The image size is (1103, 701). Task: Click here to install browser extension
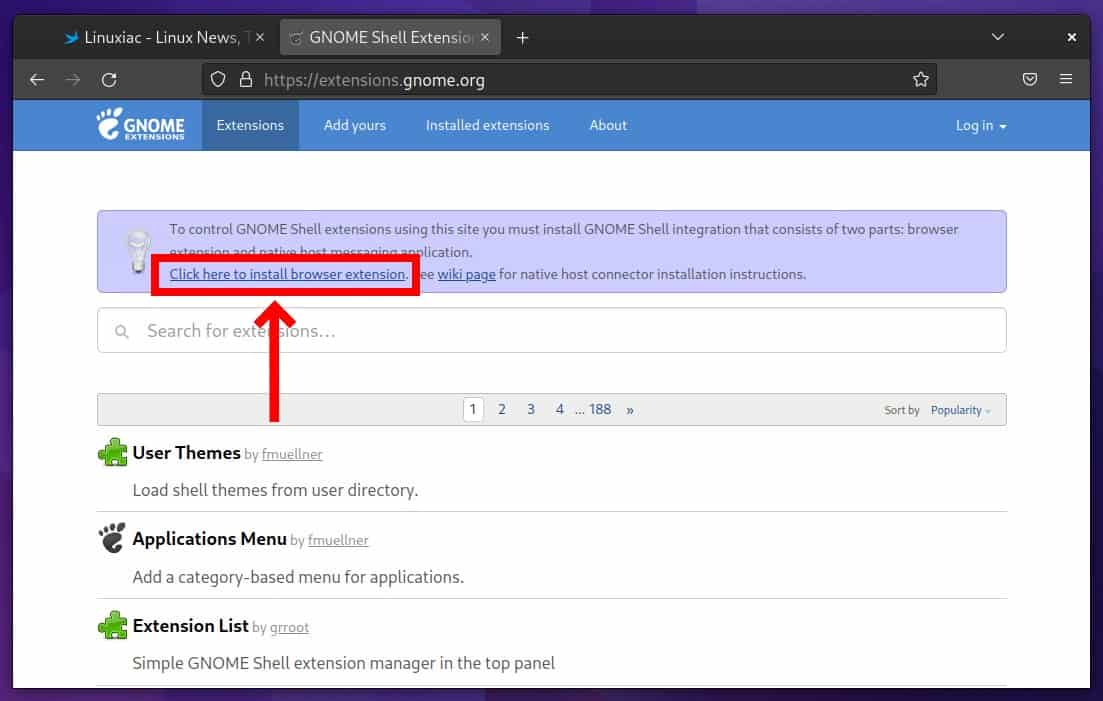[285, 274]
